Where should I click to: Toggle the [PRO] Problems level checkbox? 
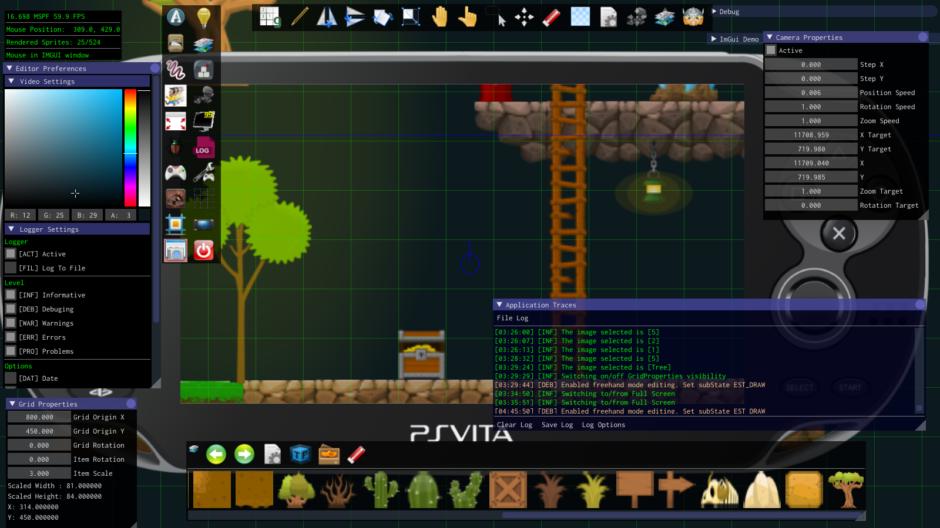(x=11, y=351)
